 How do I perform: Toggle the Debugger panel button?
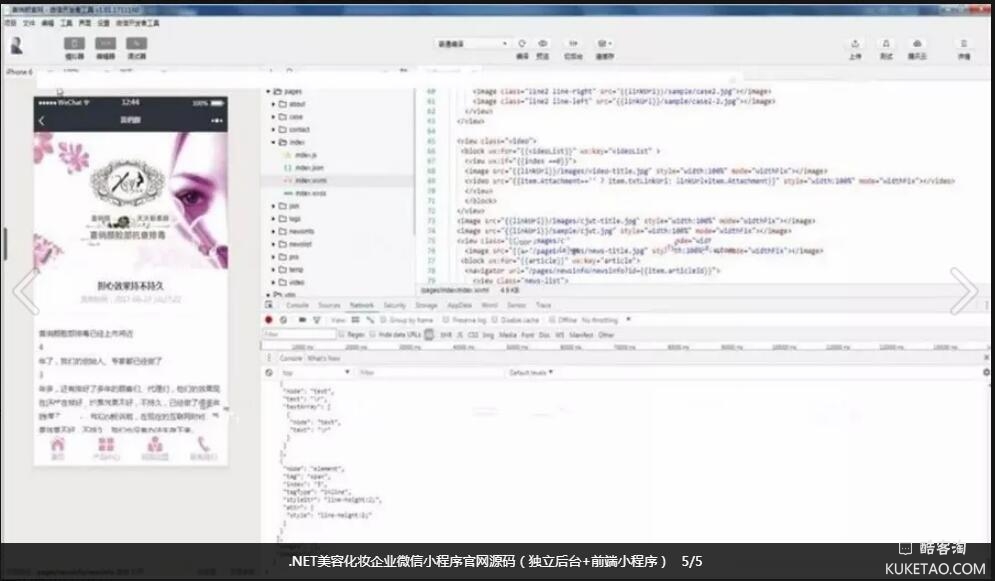(x=136, y=44)
